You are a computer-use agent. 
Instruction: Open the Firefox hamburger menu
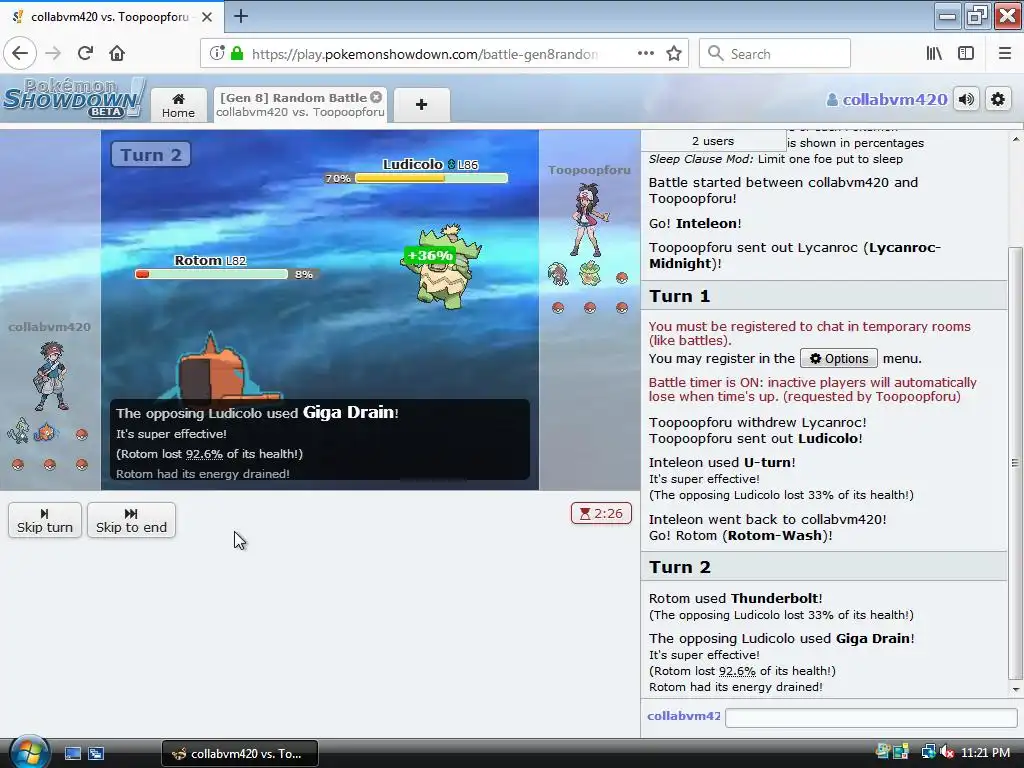coord(1004,54)
